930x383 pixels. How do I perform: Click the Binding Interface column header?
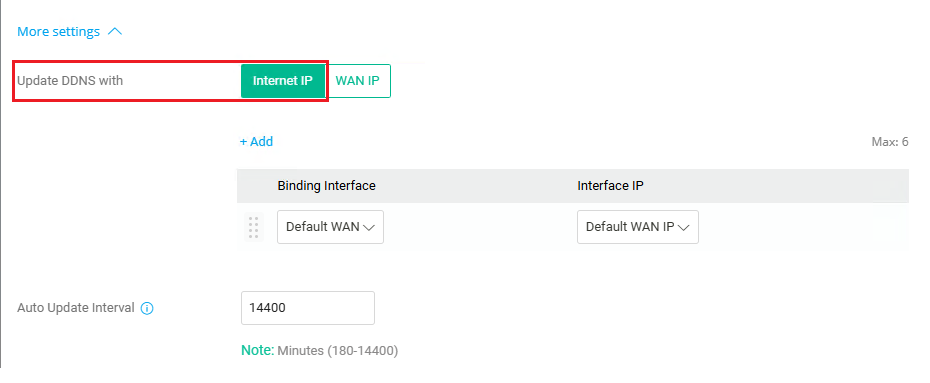(326, 186)
